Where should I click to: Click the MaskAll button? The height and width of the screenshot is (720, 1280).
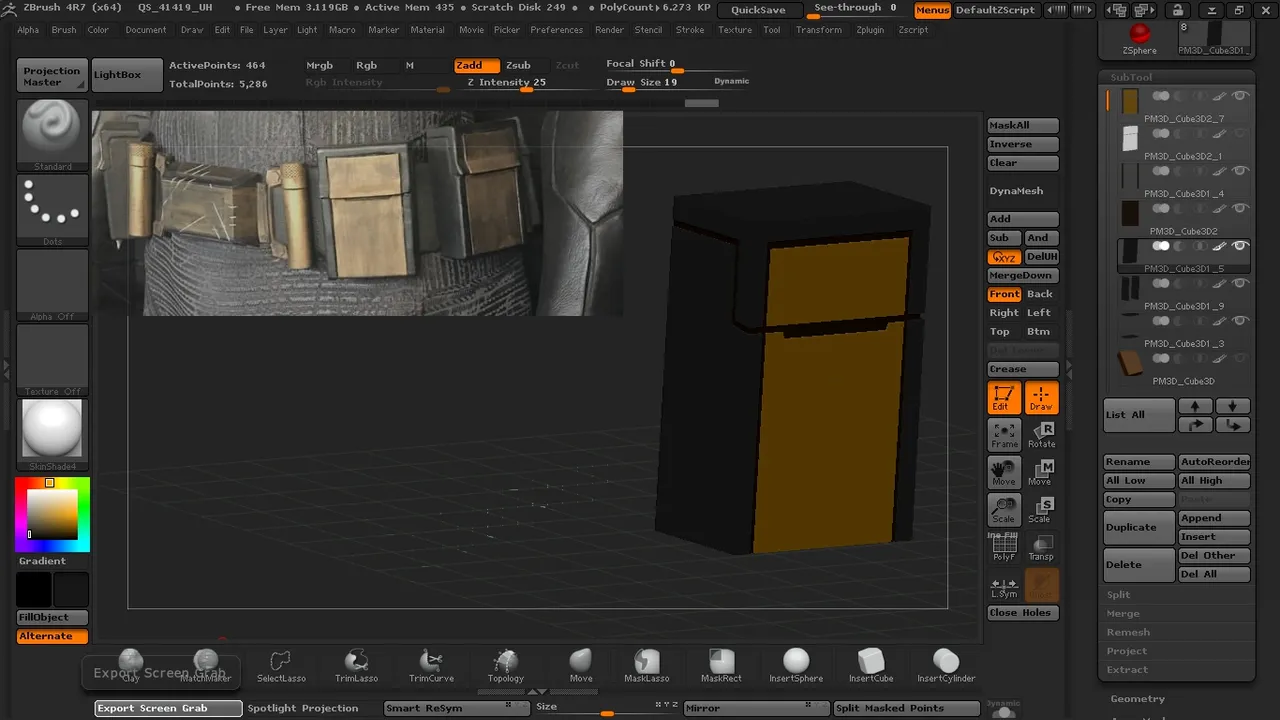tap(1023, 125)
